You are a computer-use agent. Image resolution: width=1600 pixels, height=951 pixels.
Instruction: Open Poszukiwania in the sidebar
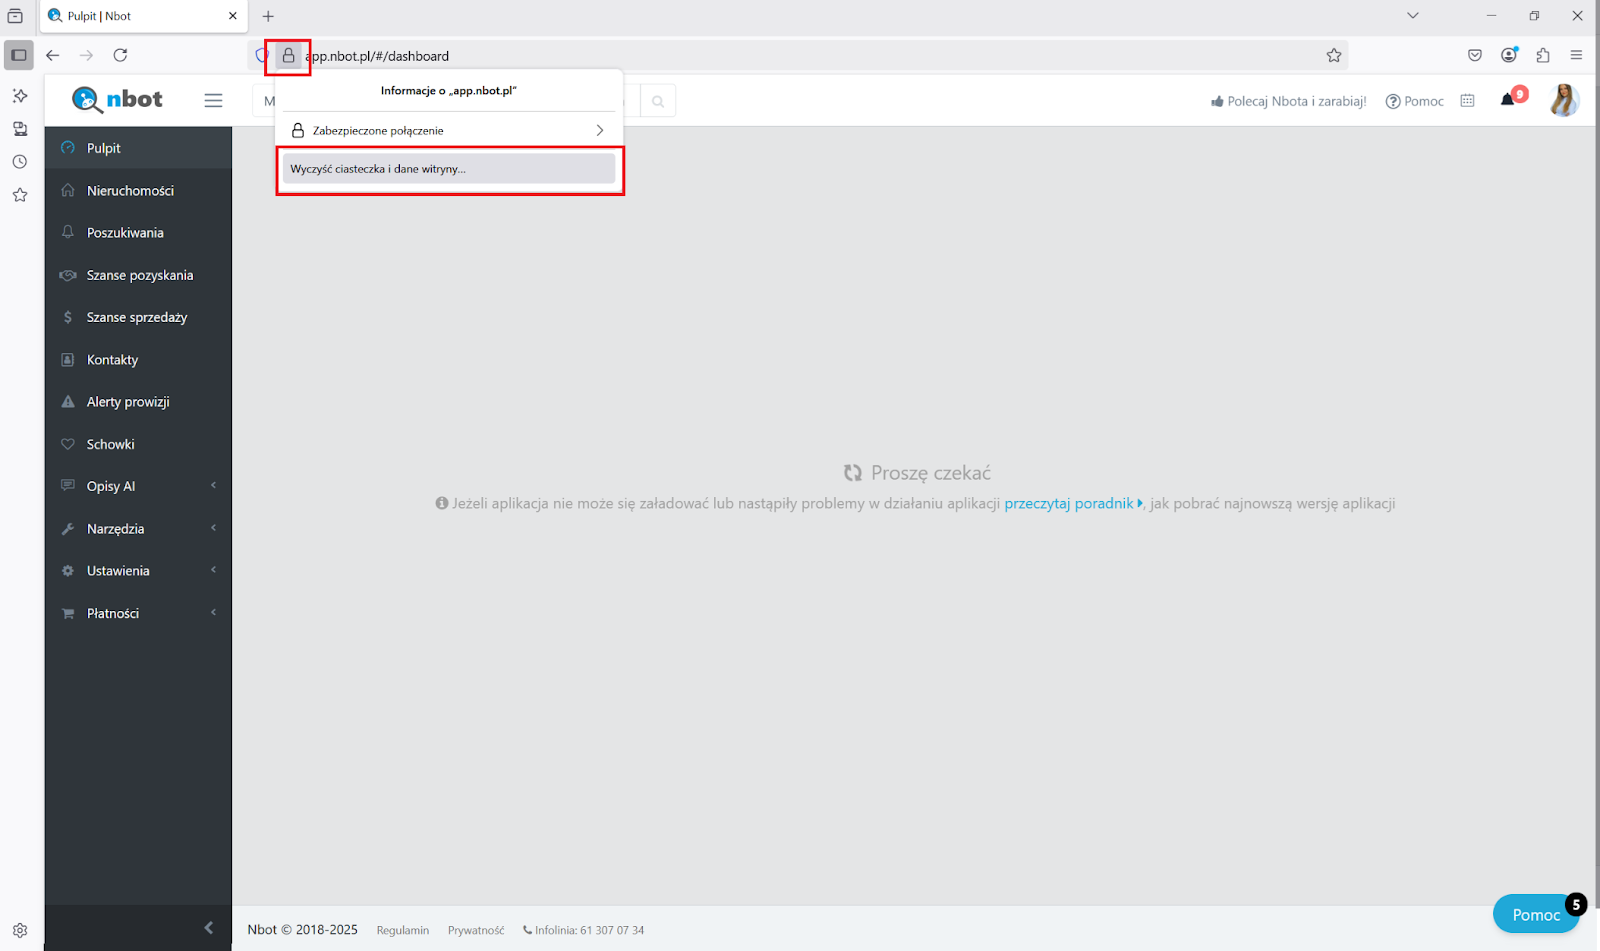138,233
